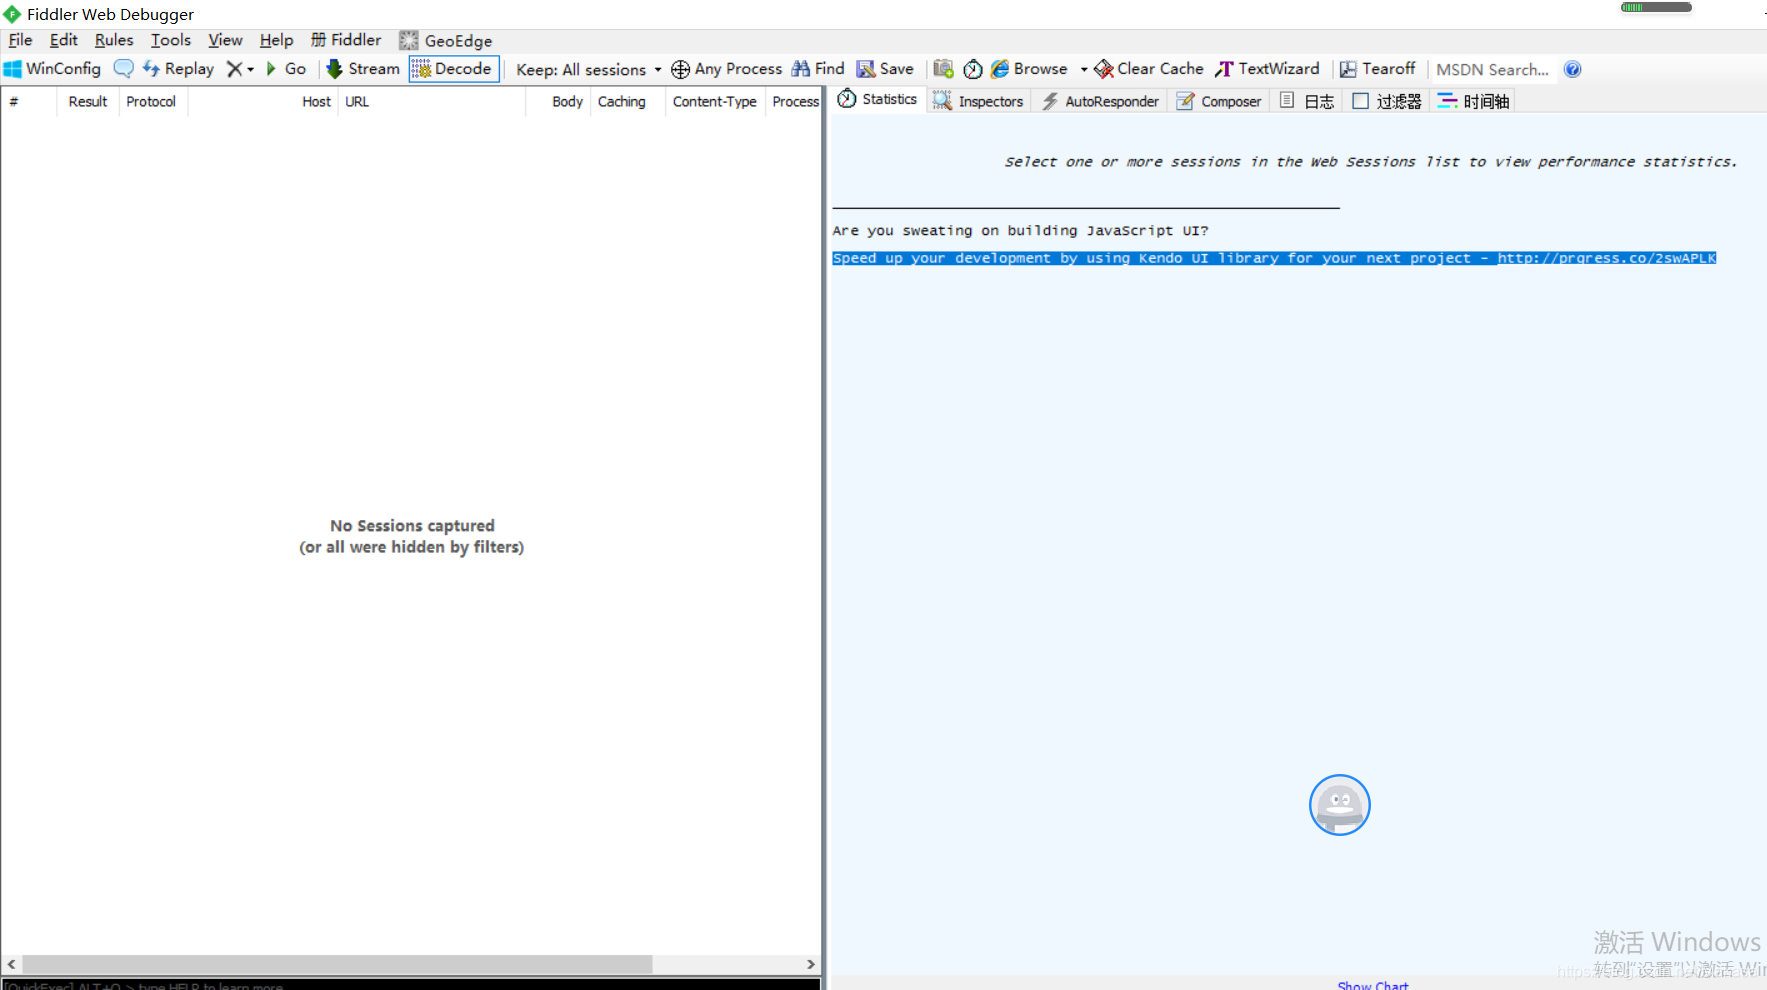Toggle Stream mode

363,69
